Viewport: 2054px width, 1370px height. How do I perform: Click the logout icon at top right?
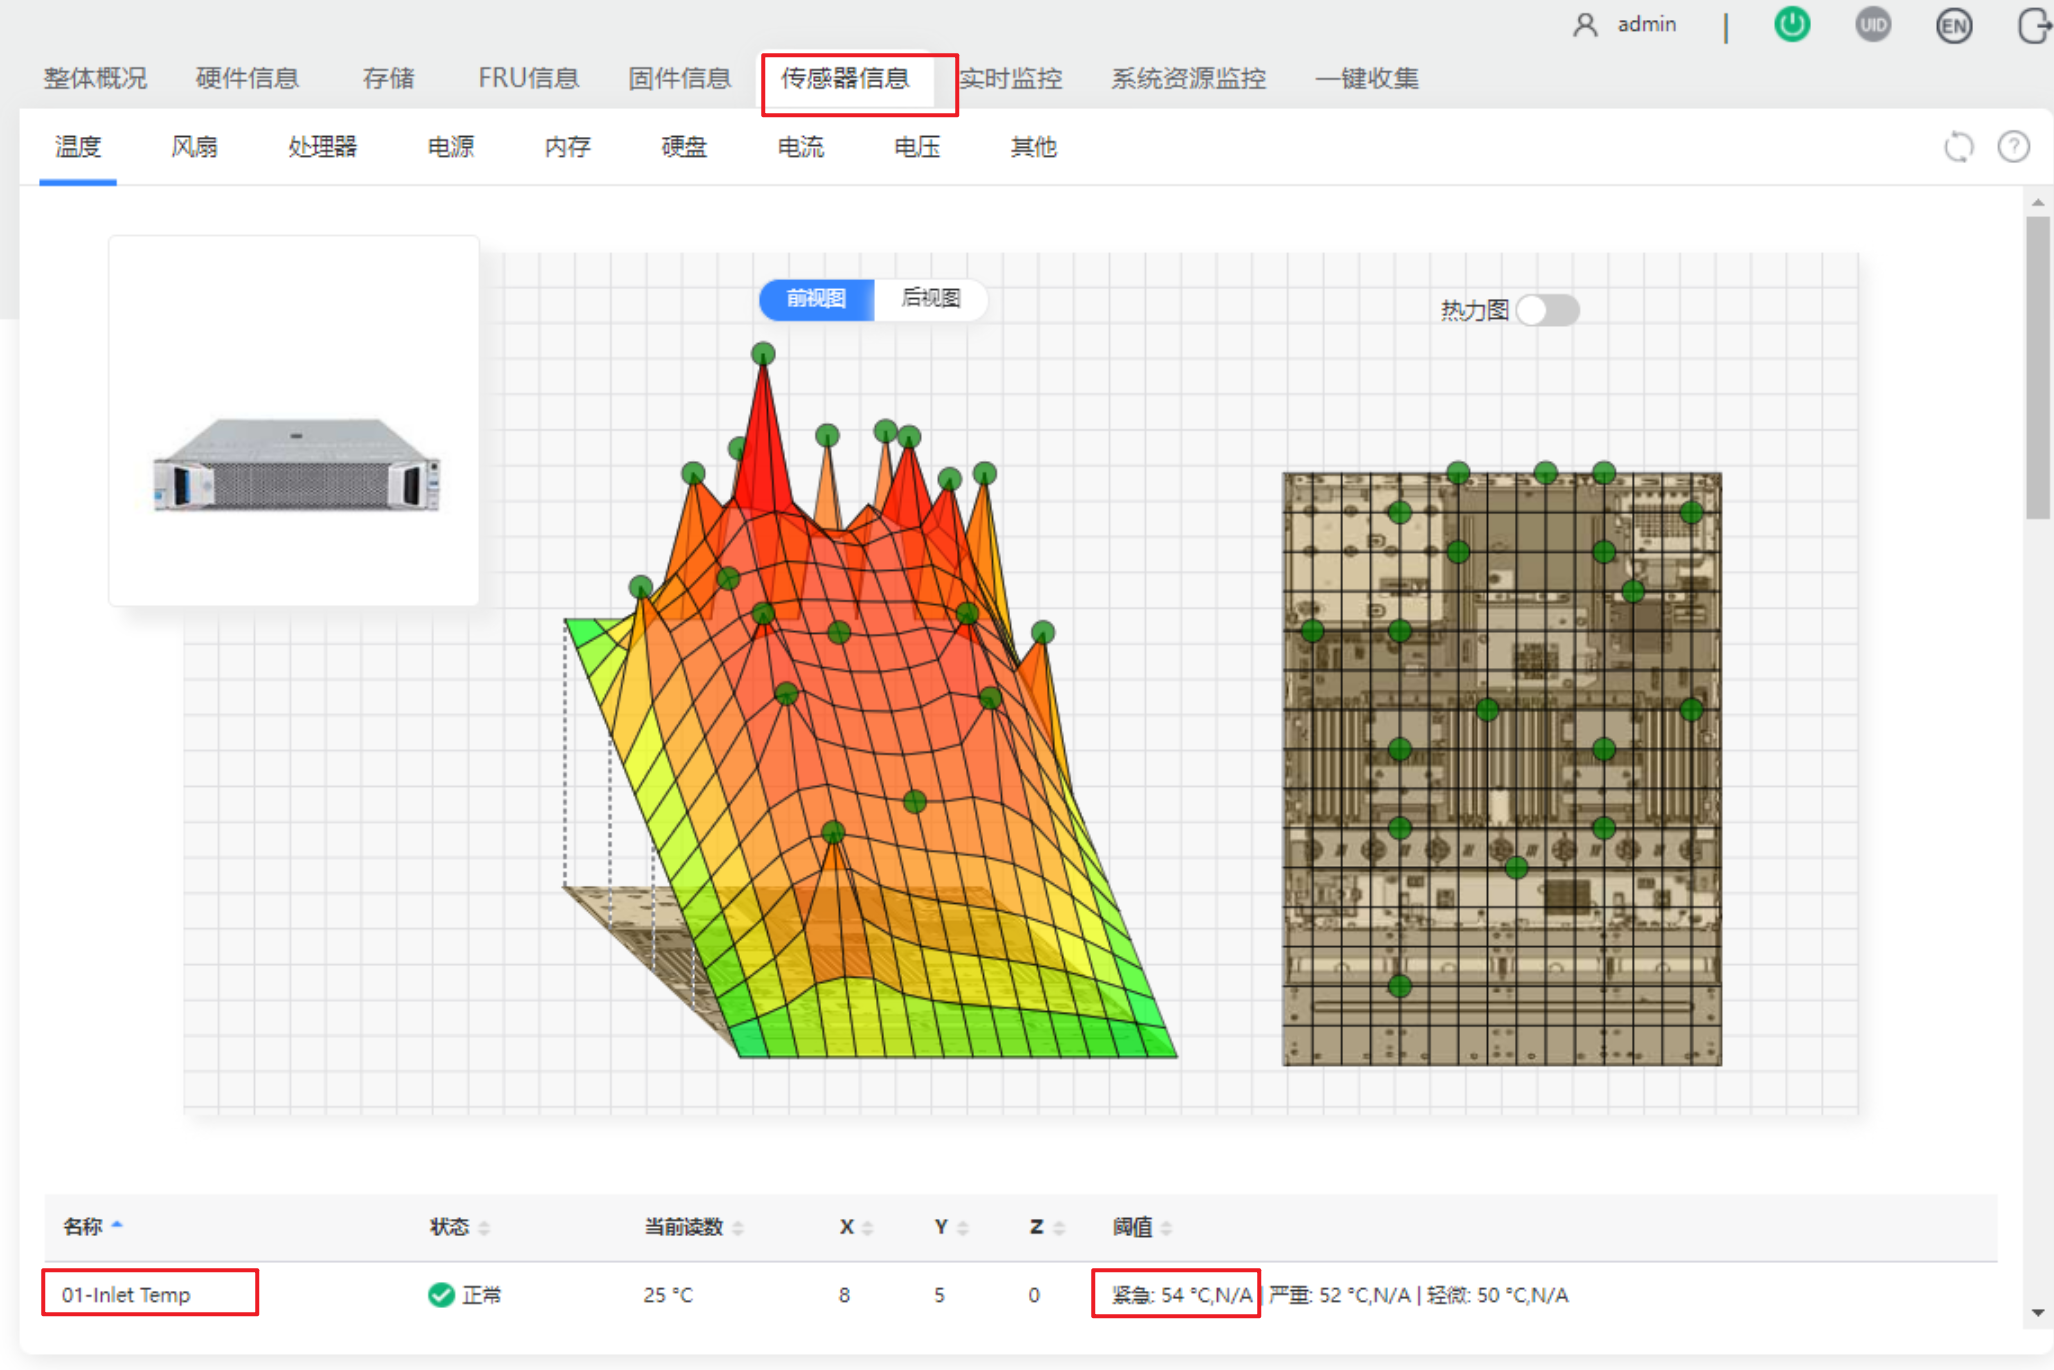(x=2033, y=25)
